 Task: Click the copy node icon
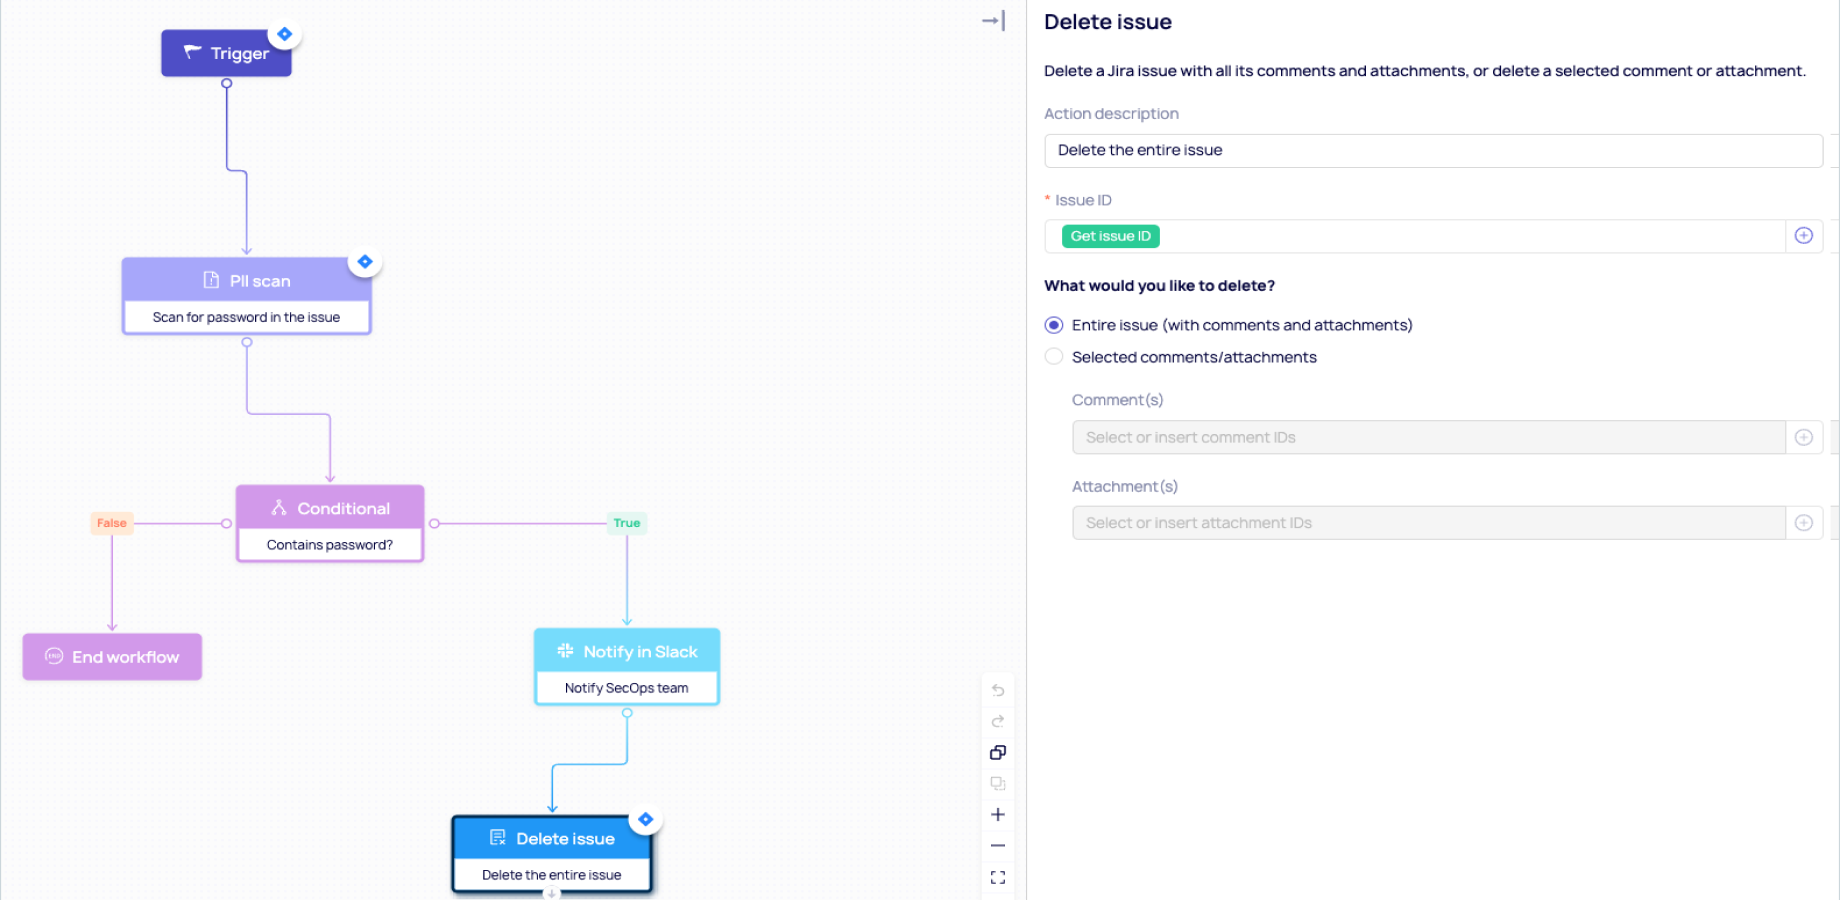point(997,752)
